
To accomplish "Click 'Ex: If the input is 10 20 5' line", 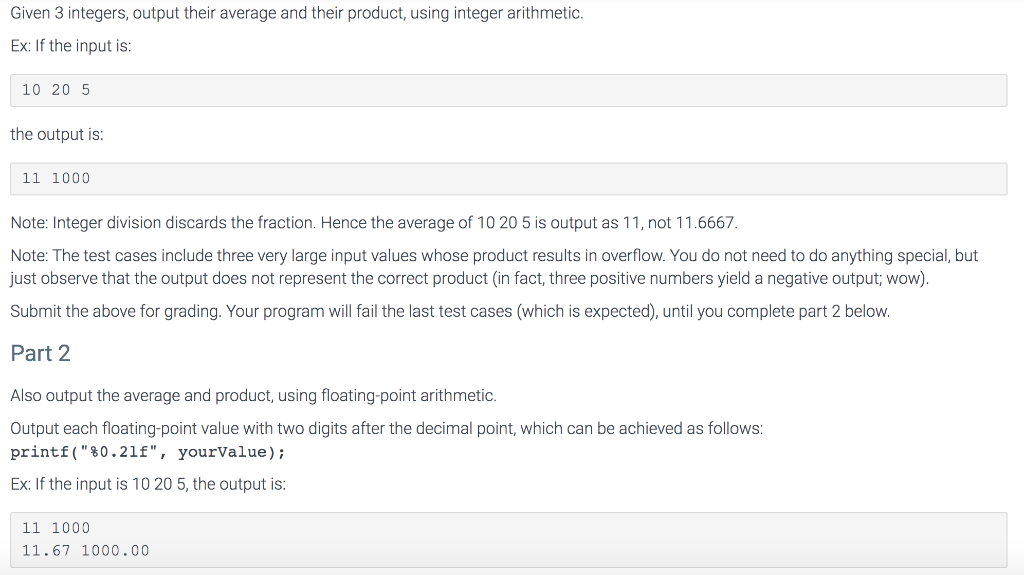I will pyautogui.click(x=148, y=484).
